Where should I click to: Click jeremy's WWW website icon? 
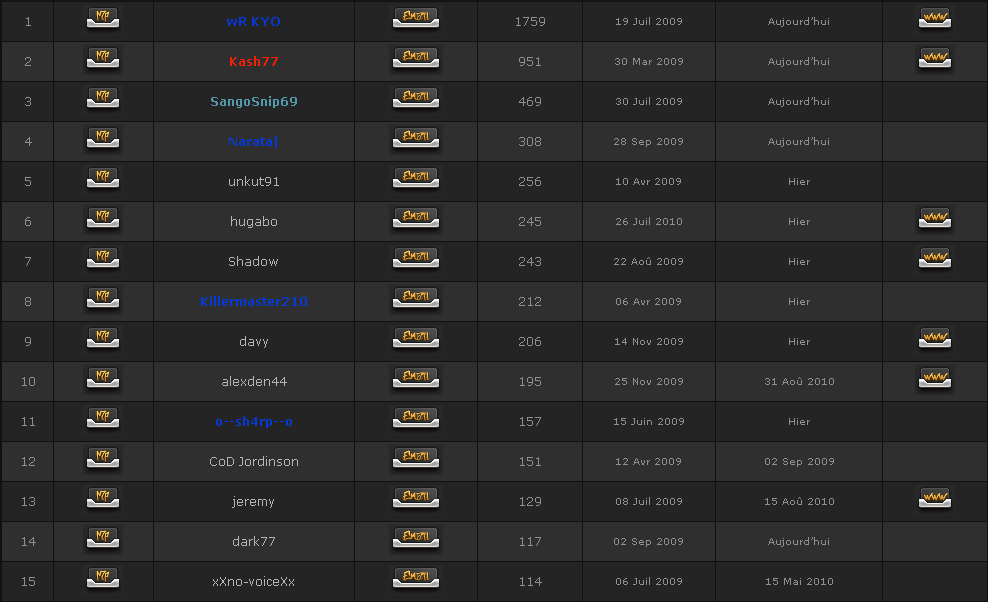coord(934,499)
